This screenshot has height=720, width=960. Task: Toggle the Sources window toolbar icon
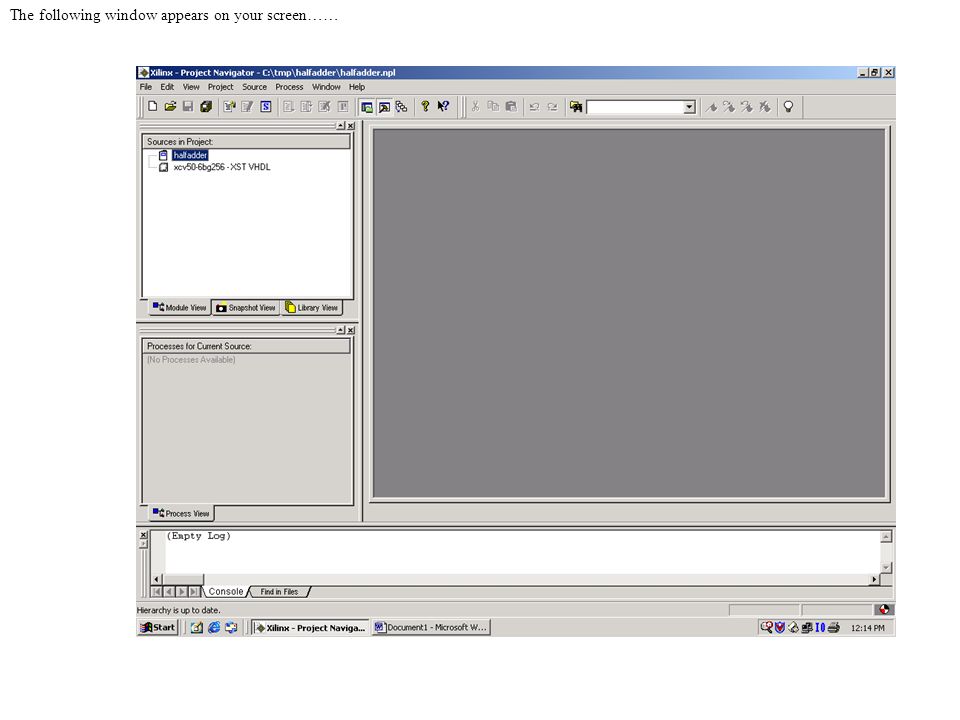point(367,107)
